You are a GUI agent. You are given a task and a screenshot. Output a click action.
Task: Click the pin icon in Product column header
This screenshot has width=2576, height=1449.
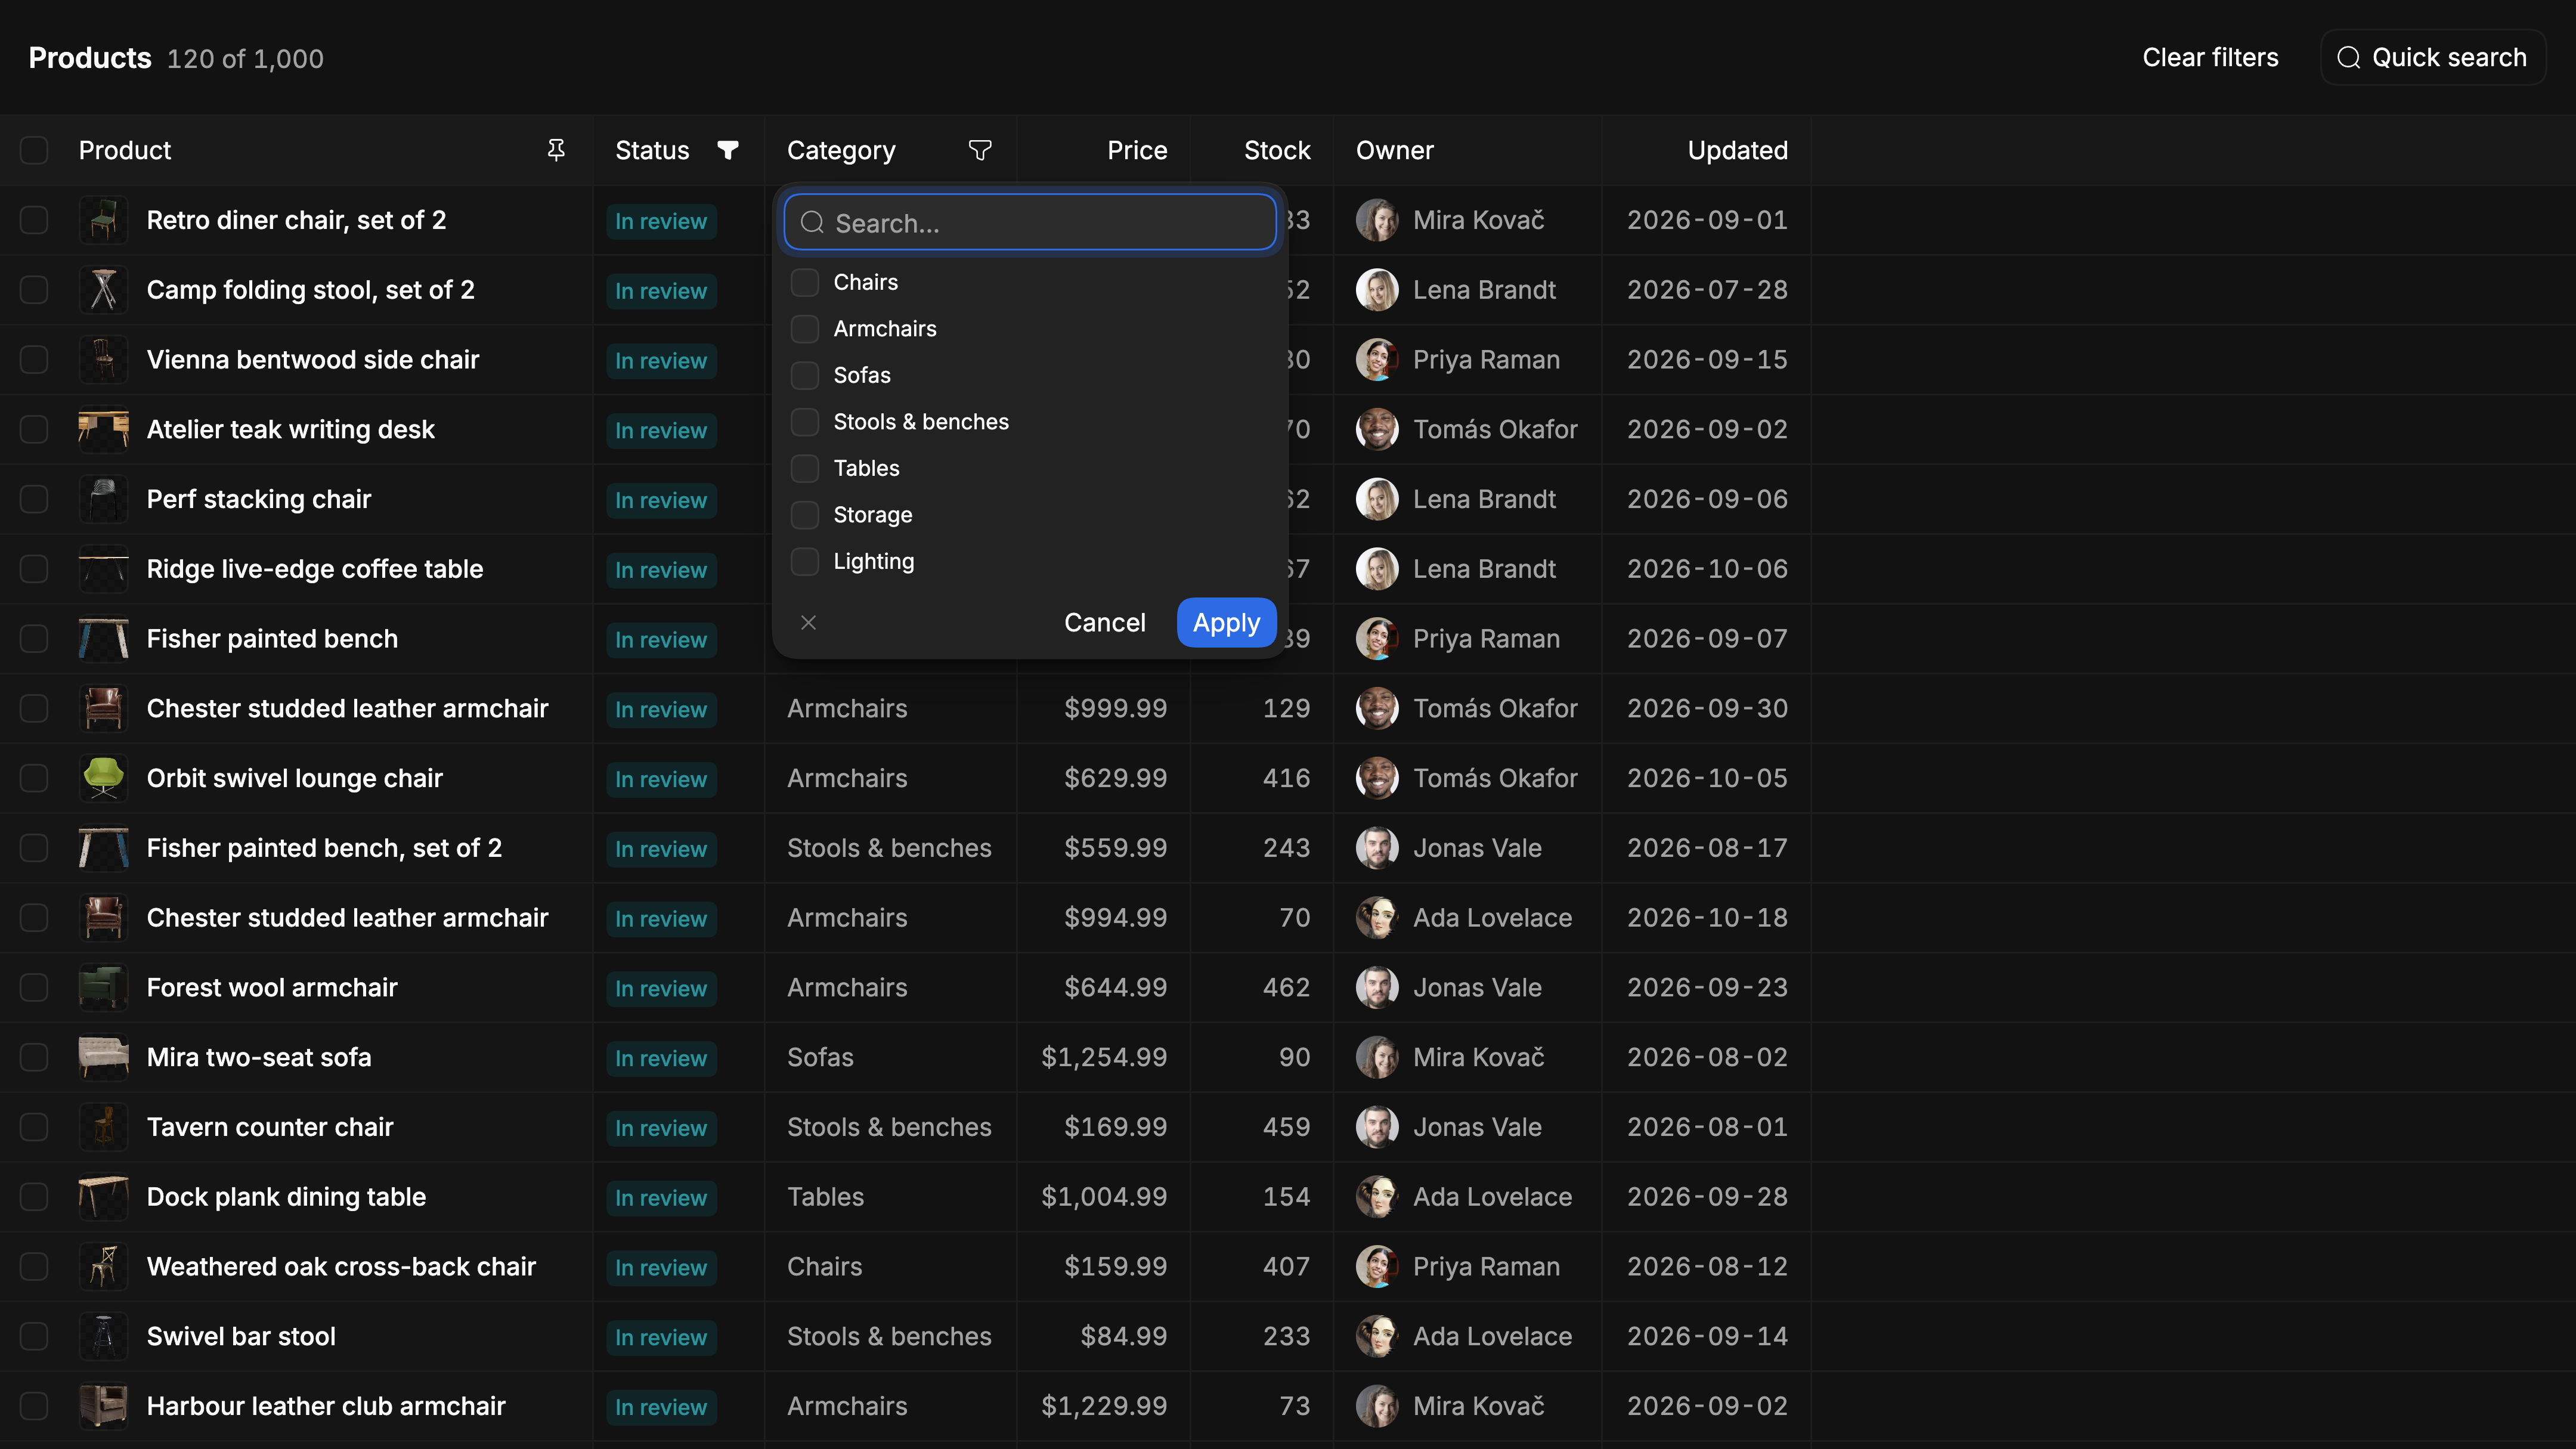point(556,150)
